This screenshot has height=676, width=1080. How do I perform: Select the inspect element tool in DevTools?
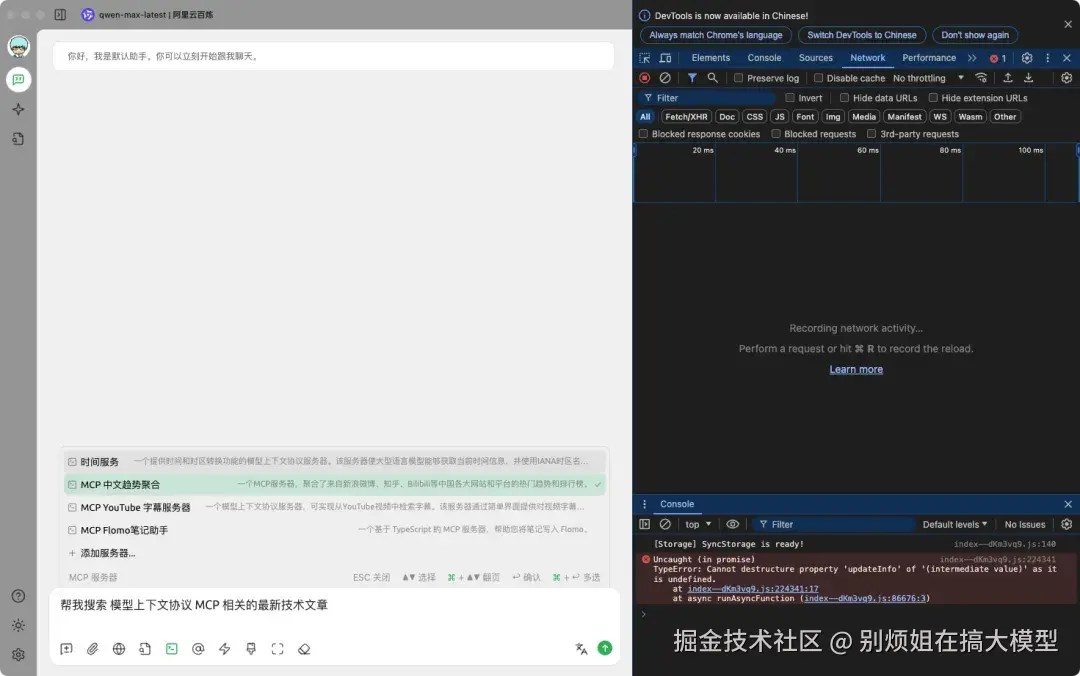click(x=643, y=58)
